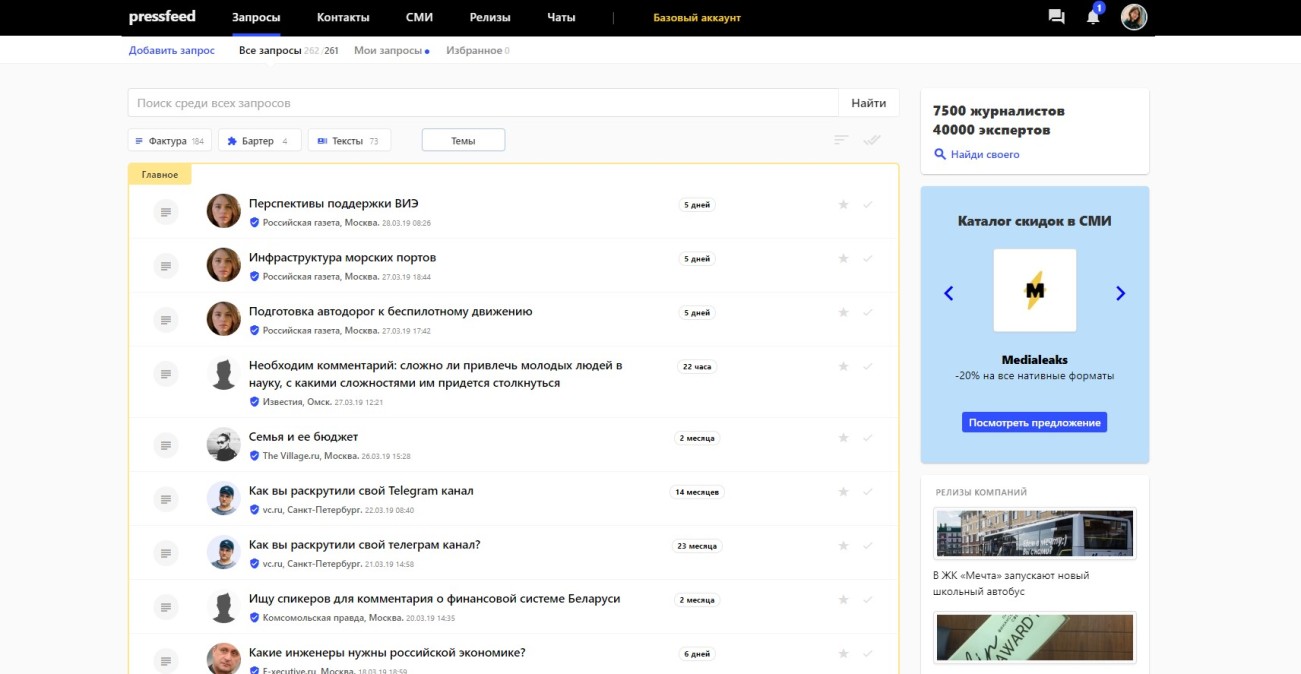The width and height of the screenshot is (1301, 674).
Task: Click the sort requests icon
Action: coord(841,141)
